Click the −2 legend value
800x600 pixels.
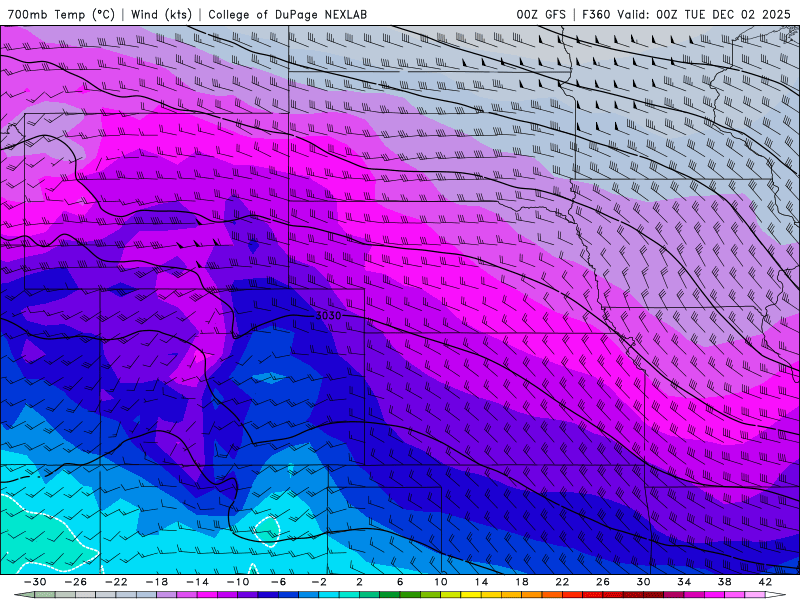319,582
